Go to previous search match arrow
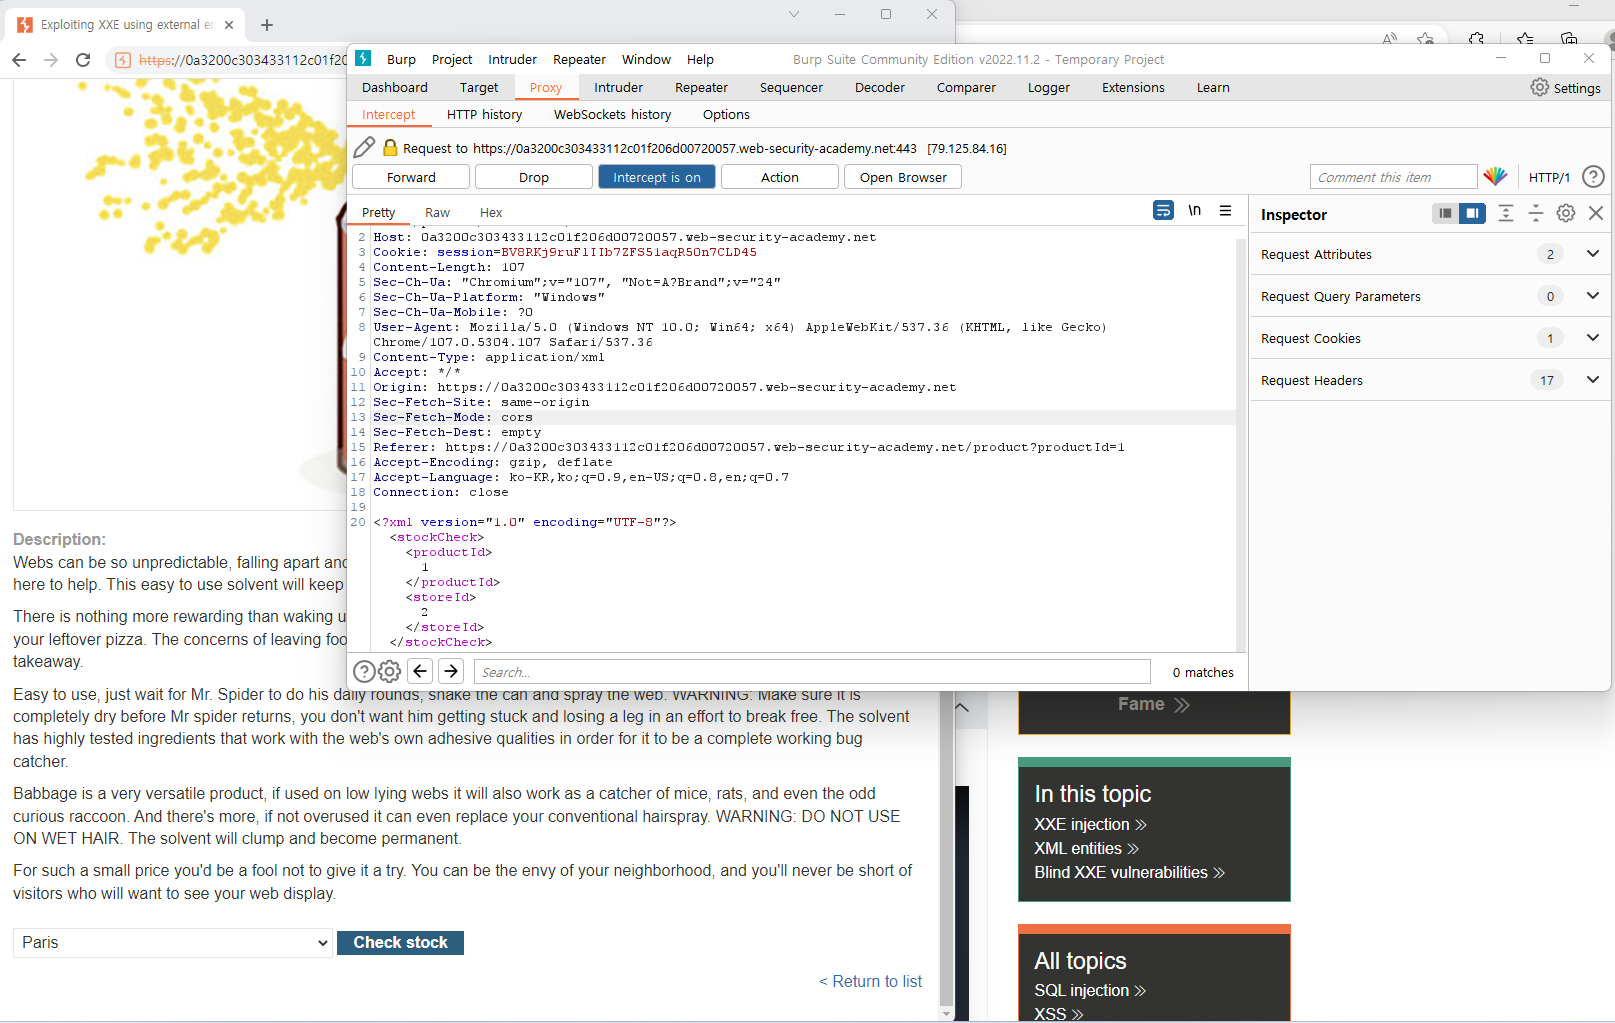 (421, 671)
